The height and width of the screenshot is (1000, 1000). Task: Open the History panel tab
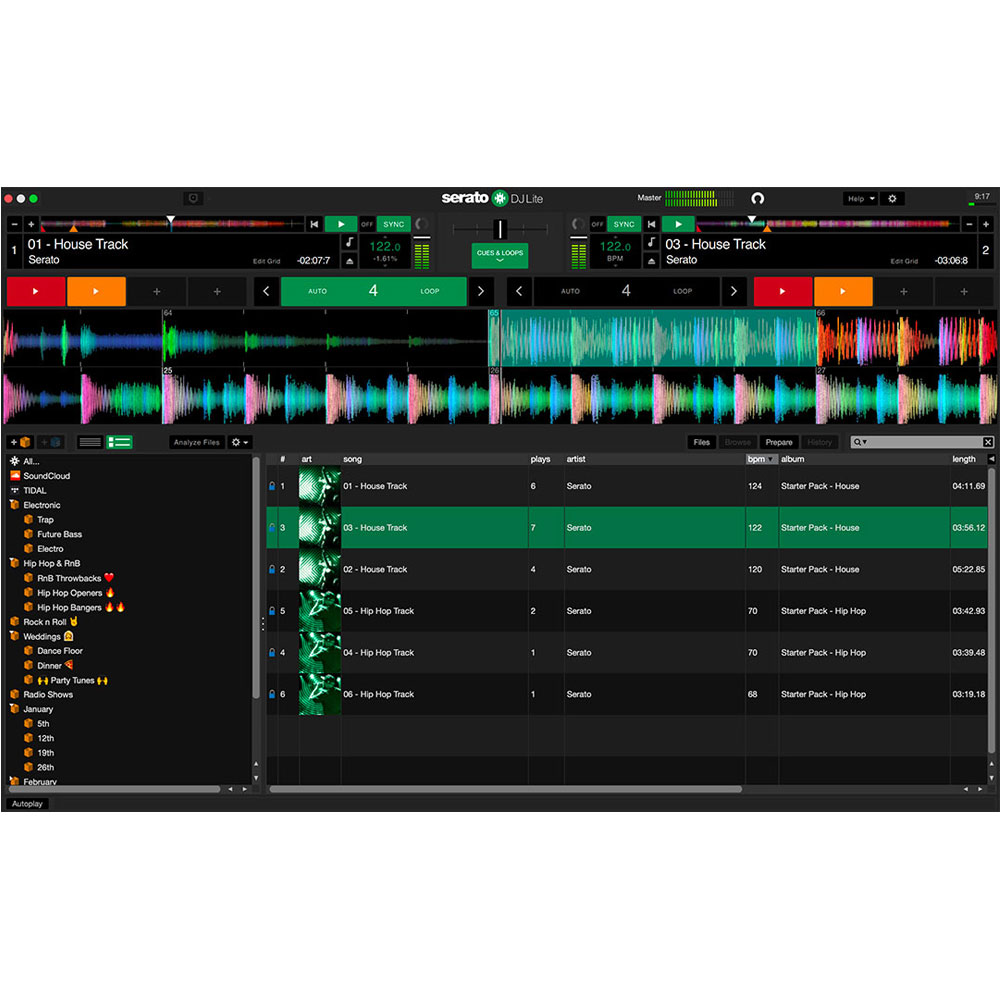tap(820, 442)
